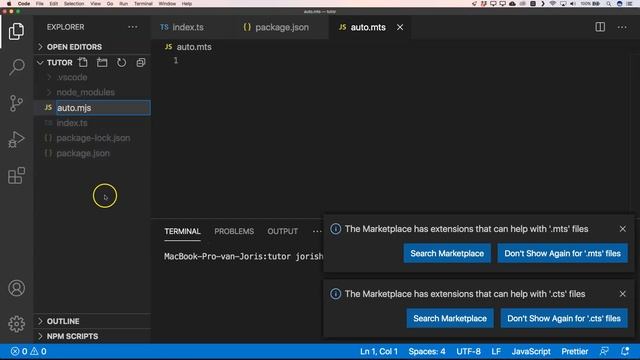
Task: Search Marketplace for '.cts' extensions
Action: 450,318
